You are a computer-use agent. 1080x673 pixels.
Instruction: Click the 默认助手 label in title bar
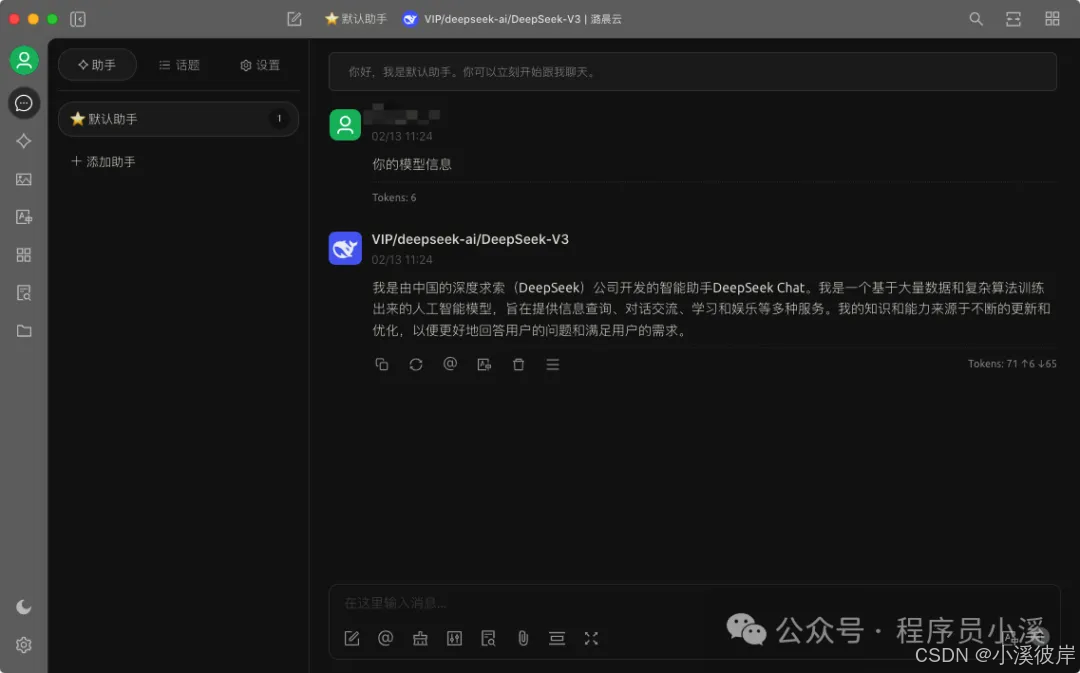pos(356,19)
